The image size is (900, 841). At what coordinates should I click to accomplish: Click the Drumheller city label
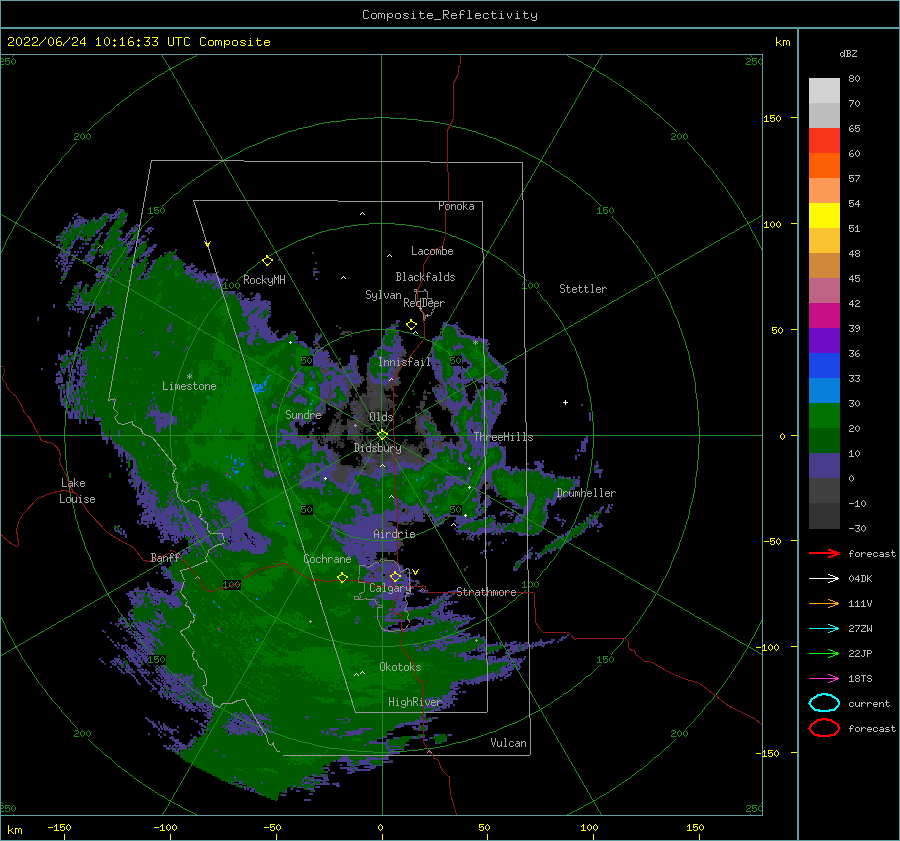[x=586, y=493]
